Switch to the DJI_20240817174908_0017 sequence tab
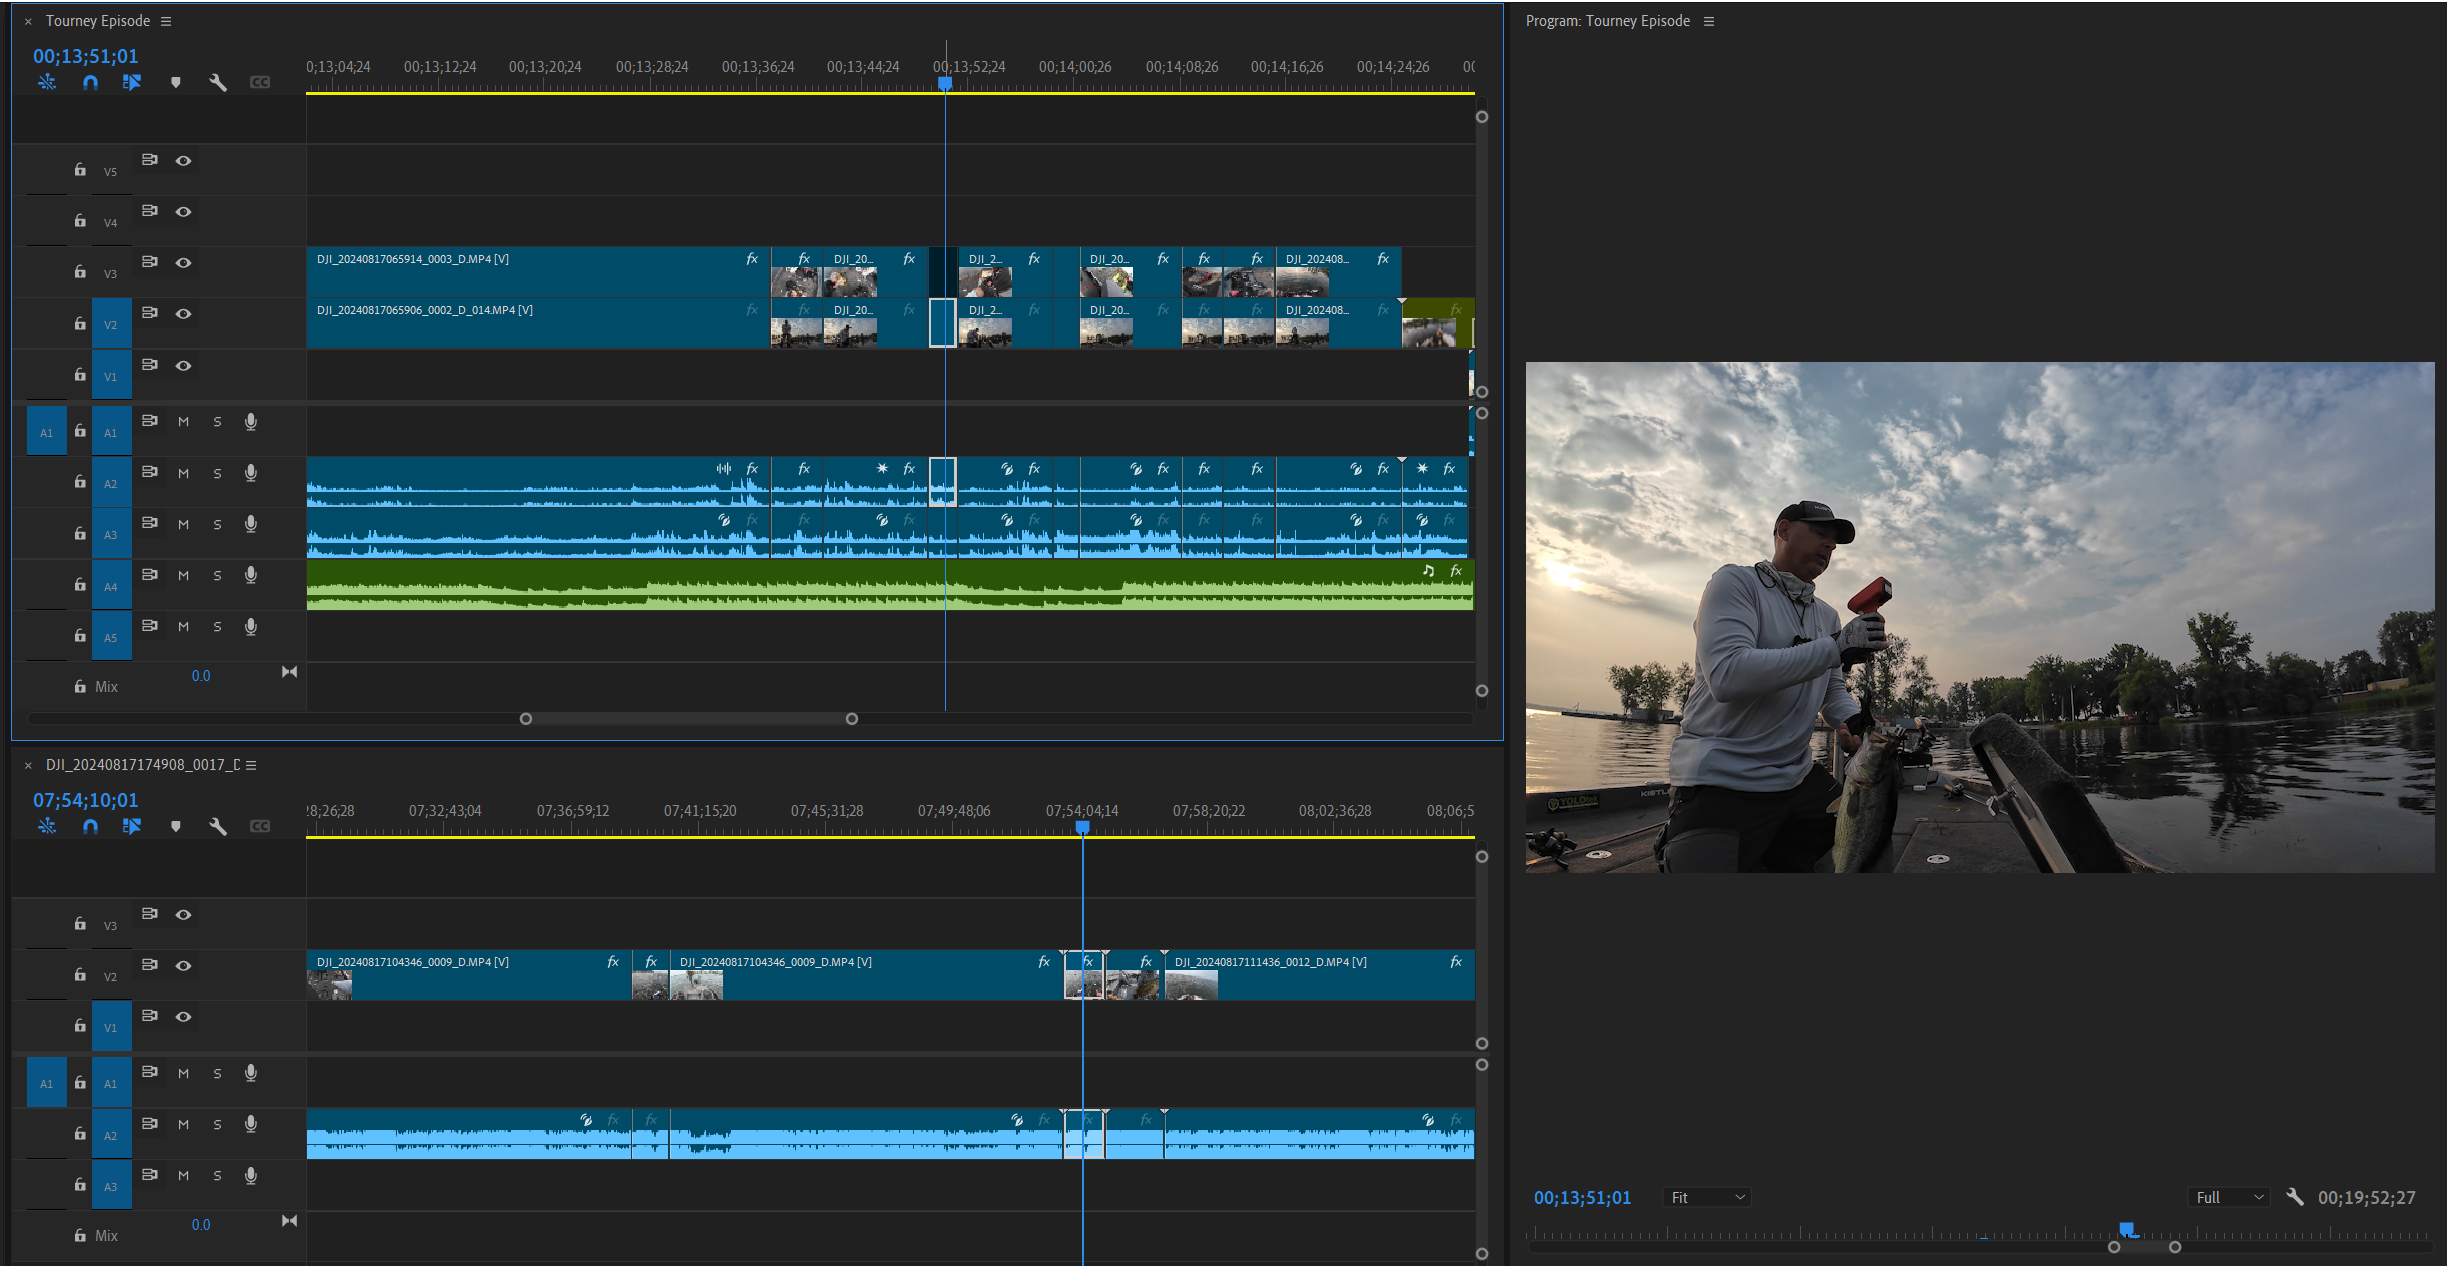 tap(140, 765)
